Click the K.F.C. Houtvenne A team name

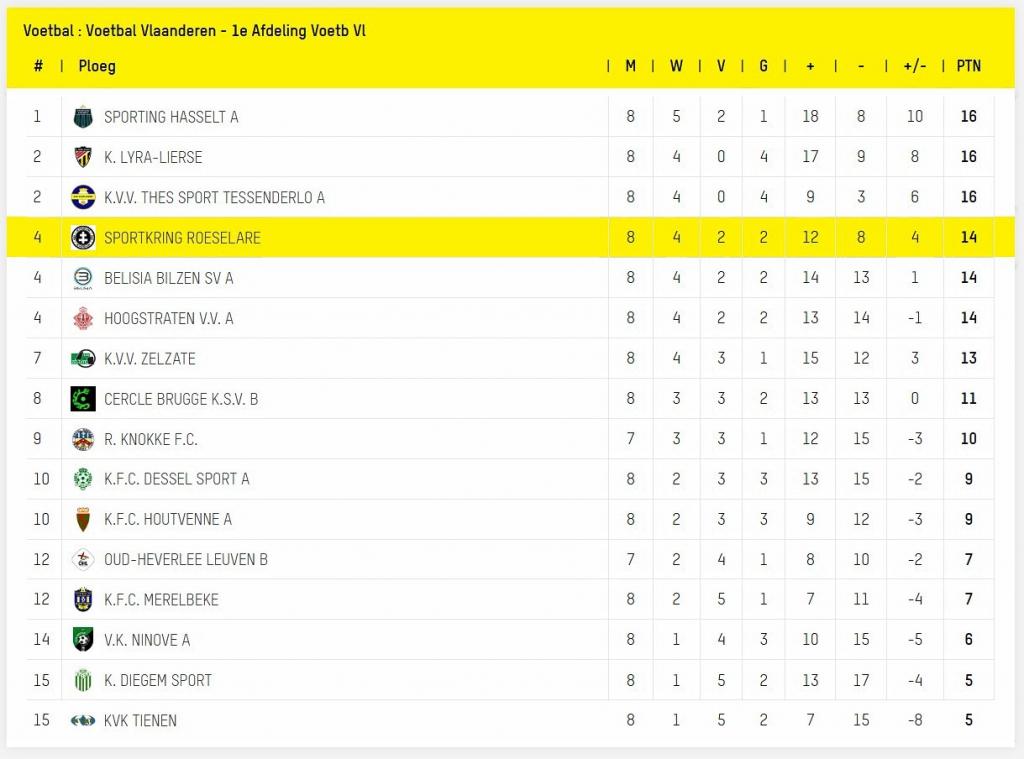(167, 519)
